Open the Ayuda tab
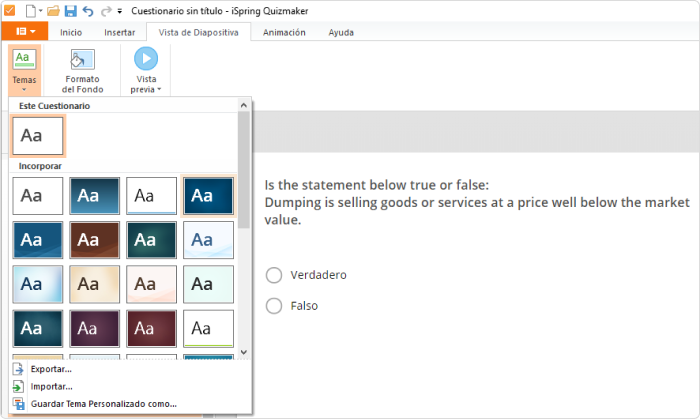The image size is (700, 419). point(341,32)
